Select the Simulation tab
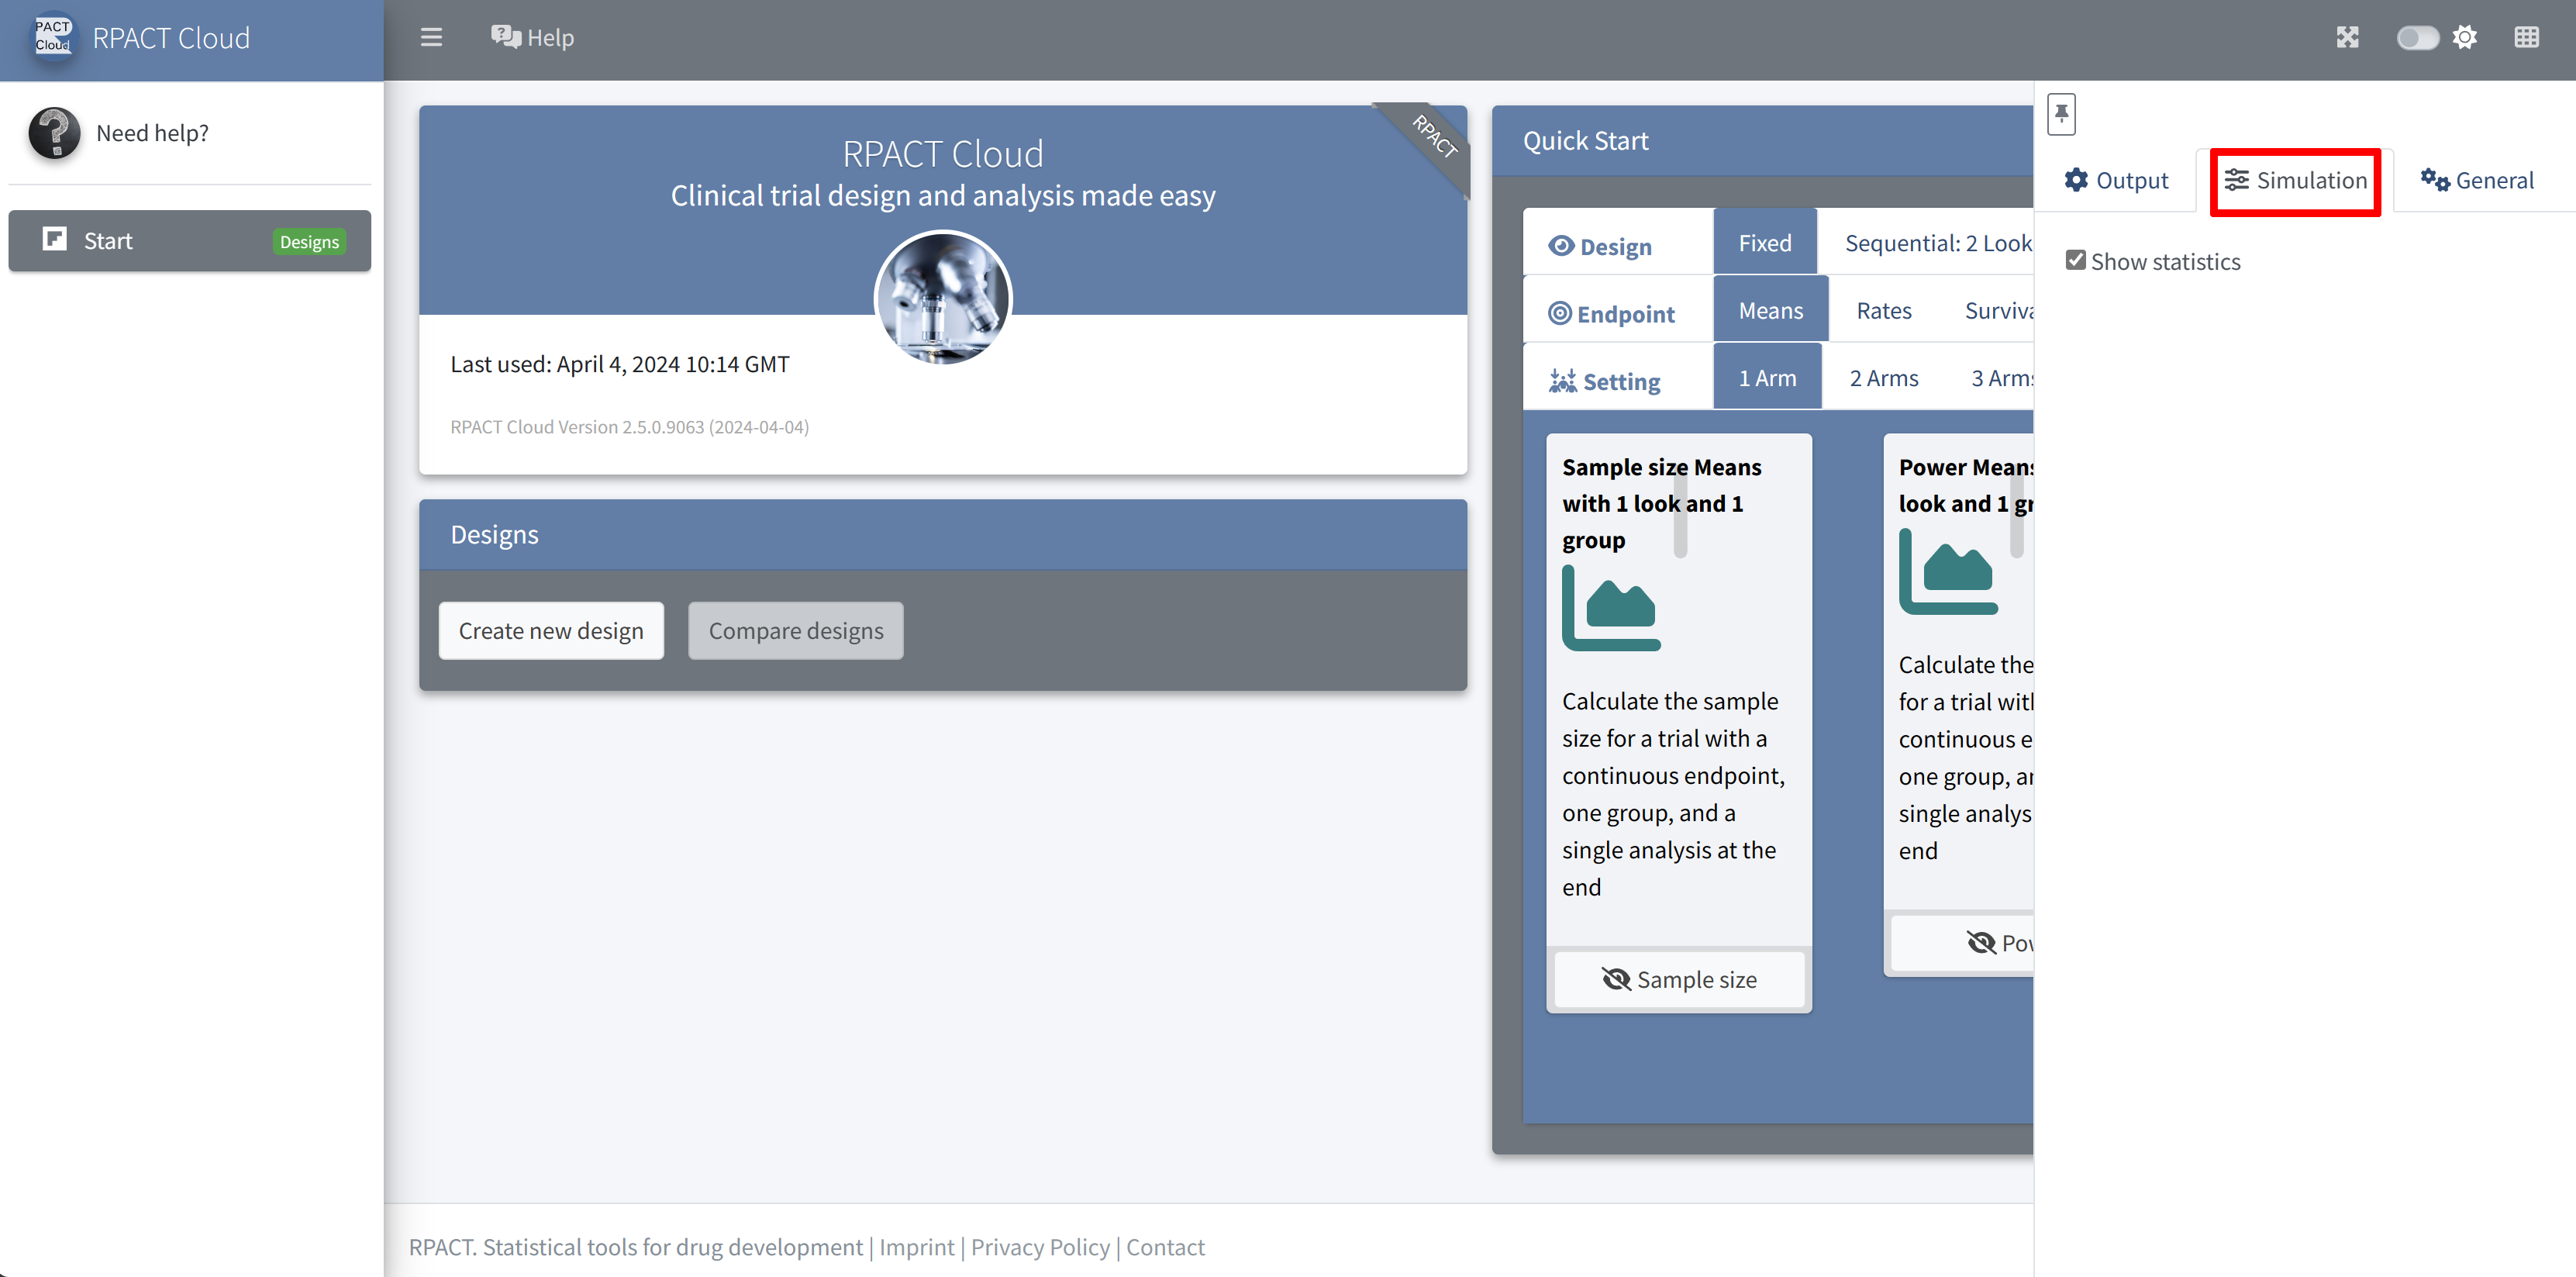Image resolution: width=2576 pixels, height=1277 pixels. (2295, 181)
